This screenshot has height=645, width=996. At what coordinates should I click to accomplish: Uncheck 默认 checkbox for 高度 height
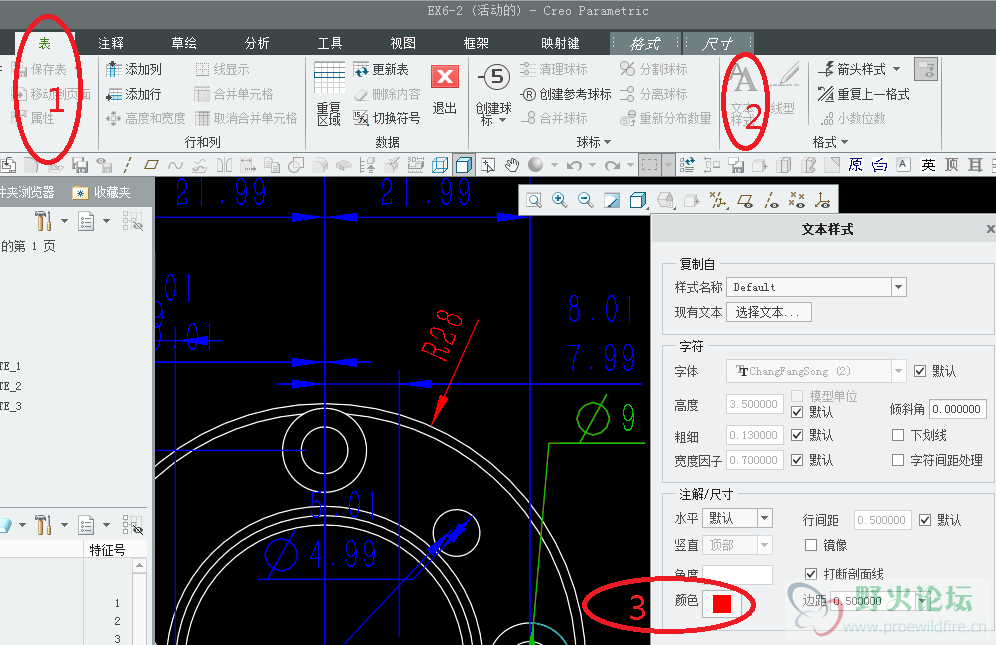pyautogui.click(x=797, y=412)
